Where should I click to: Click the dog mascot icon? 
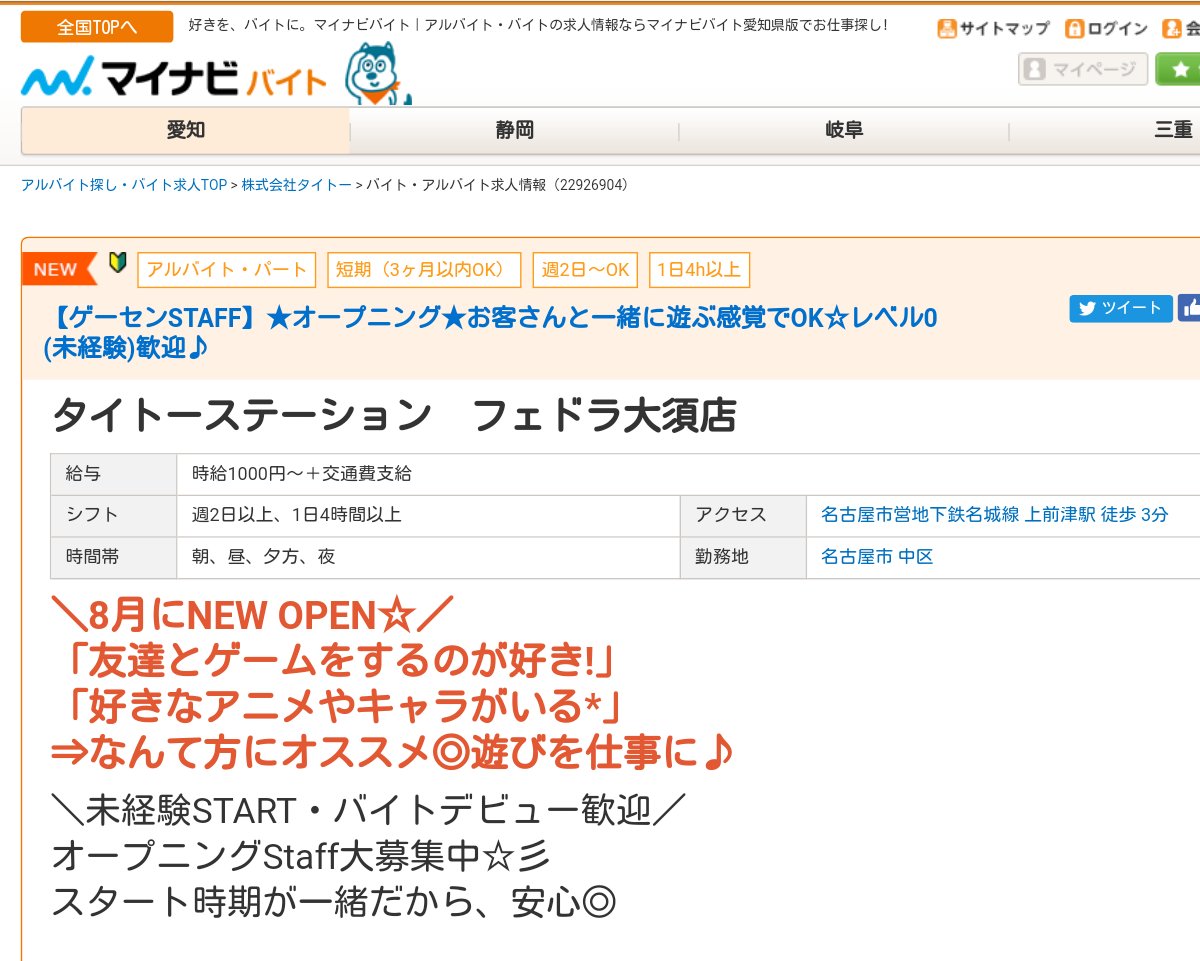coord(378,74)
